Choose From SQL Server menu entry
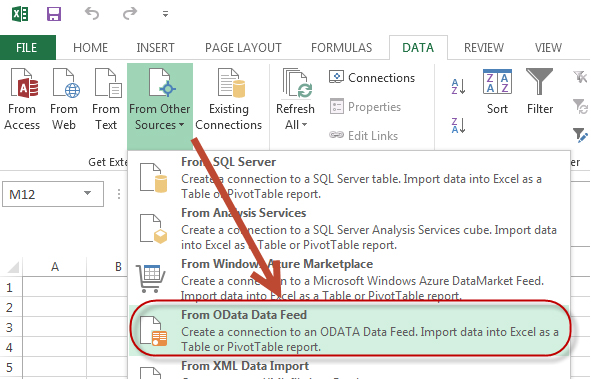The height and width of the screenshot is (379, 591). tap(349, 177)
